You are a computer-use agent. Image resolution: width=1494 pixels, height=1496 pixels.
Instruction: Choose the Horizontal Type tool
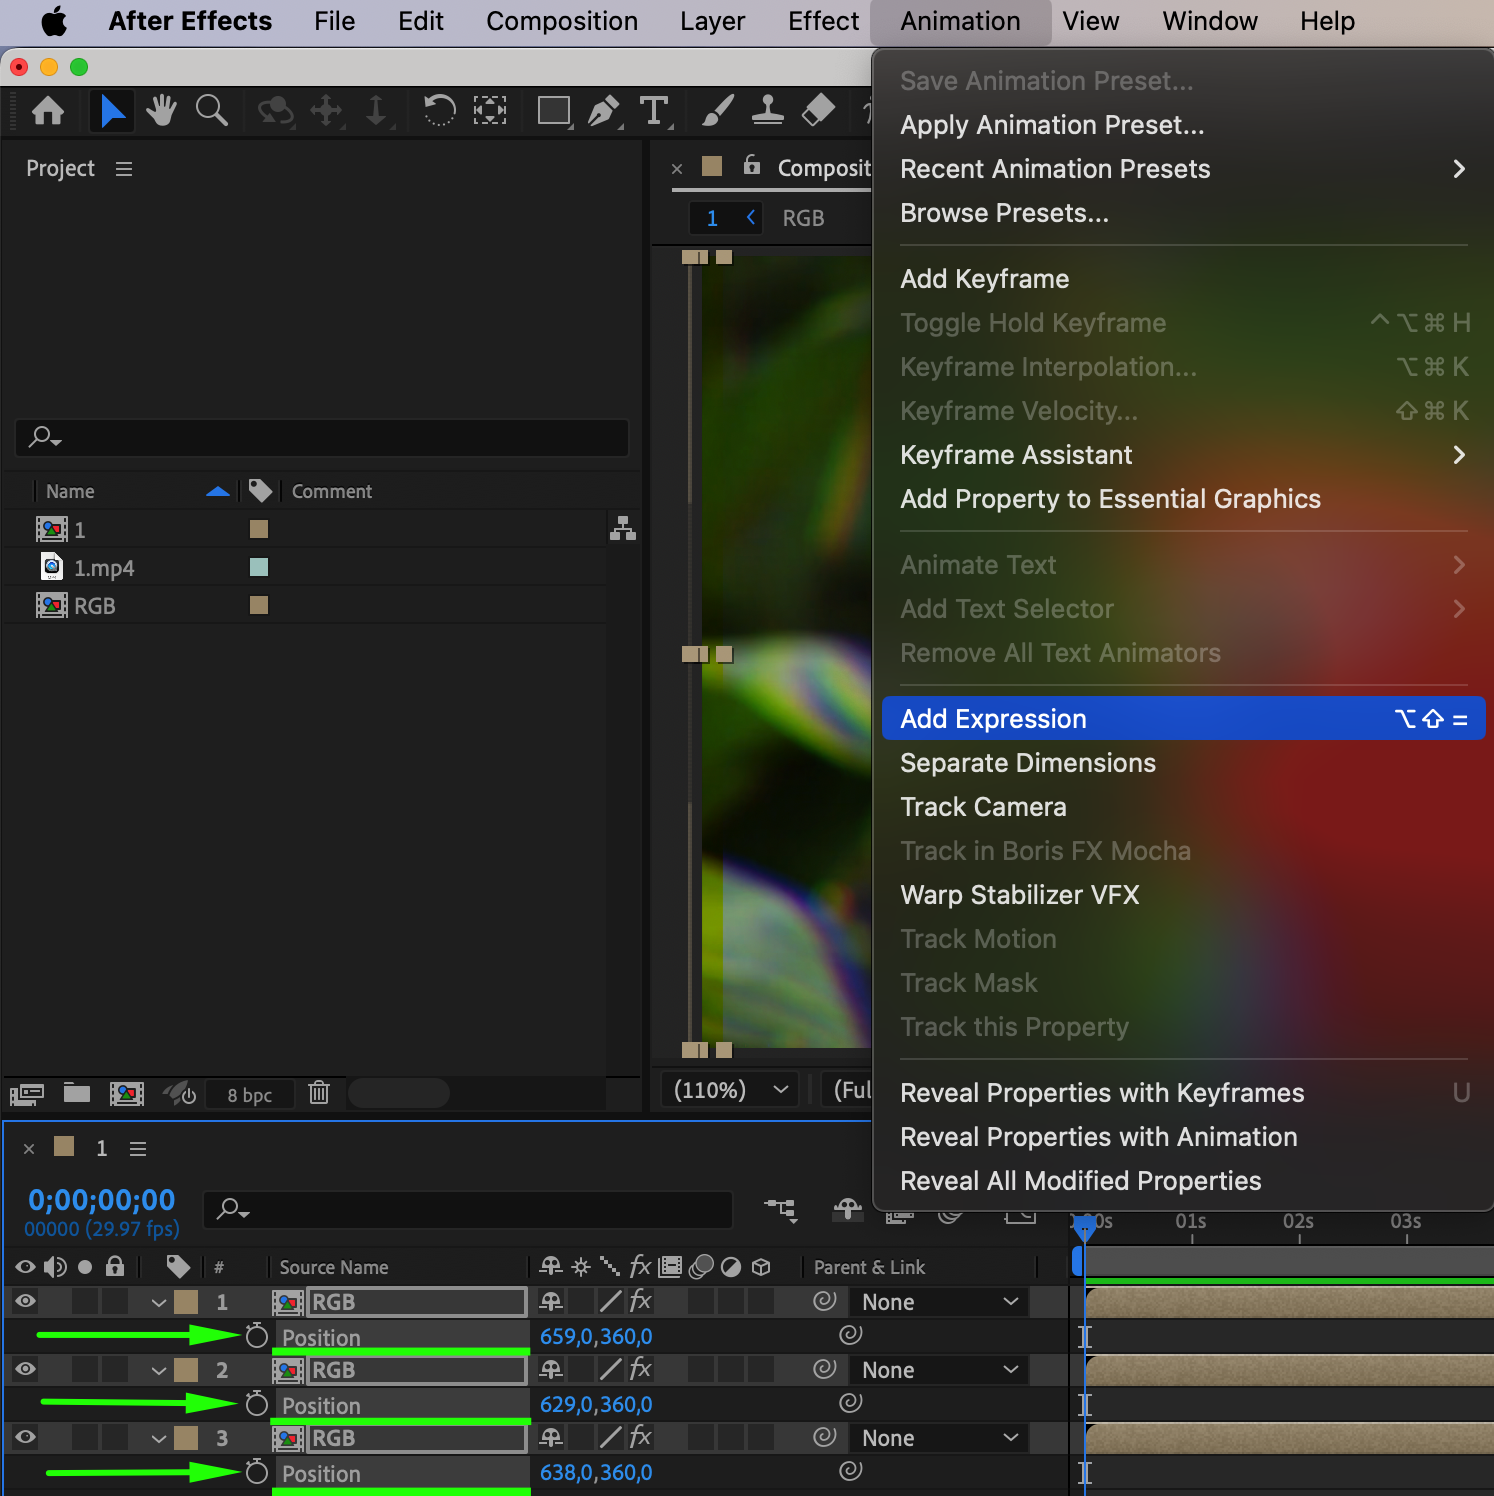pos(654,110)
